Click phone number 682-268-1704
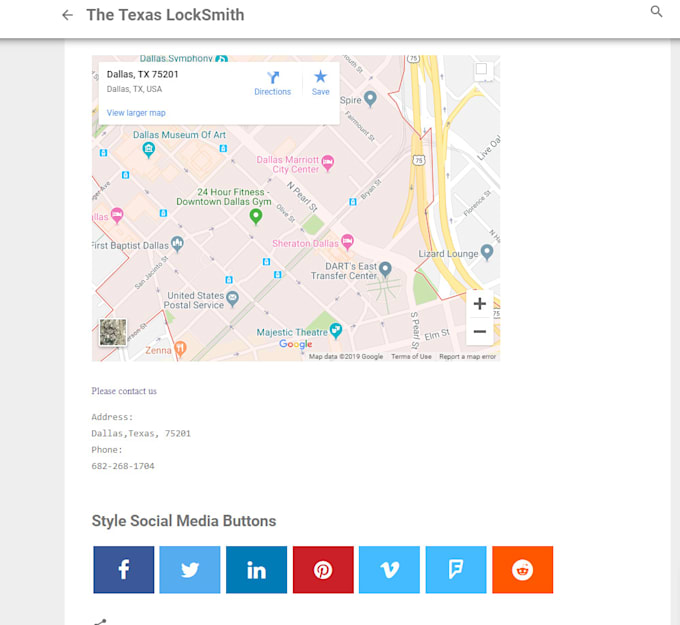680x625 pixels. (x=123, y=466)
